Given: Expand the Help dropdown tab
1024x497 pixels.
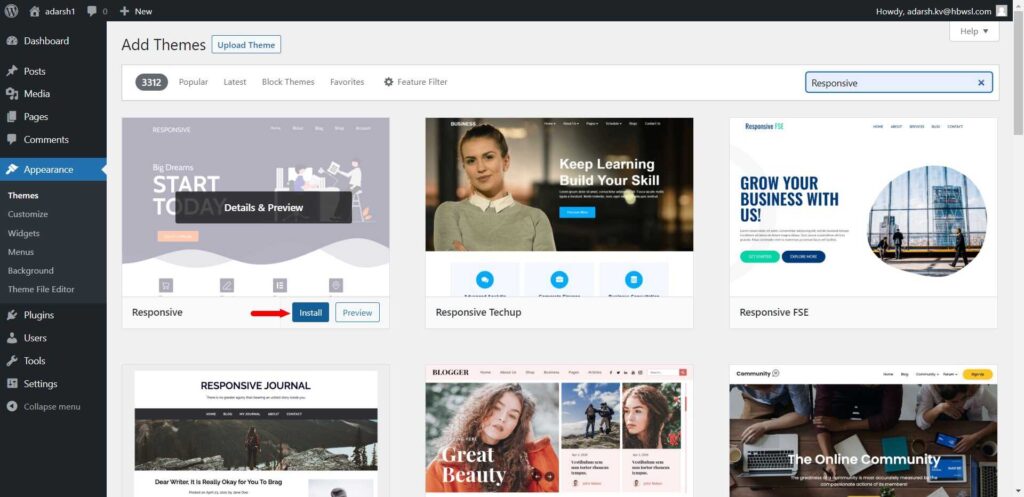Looking at the screenshot, I should (974, 31).
